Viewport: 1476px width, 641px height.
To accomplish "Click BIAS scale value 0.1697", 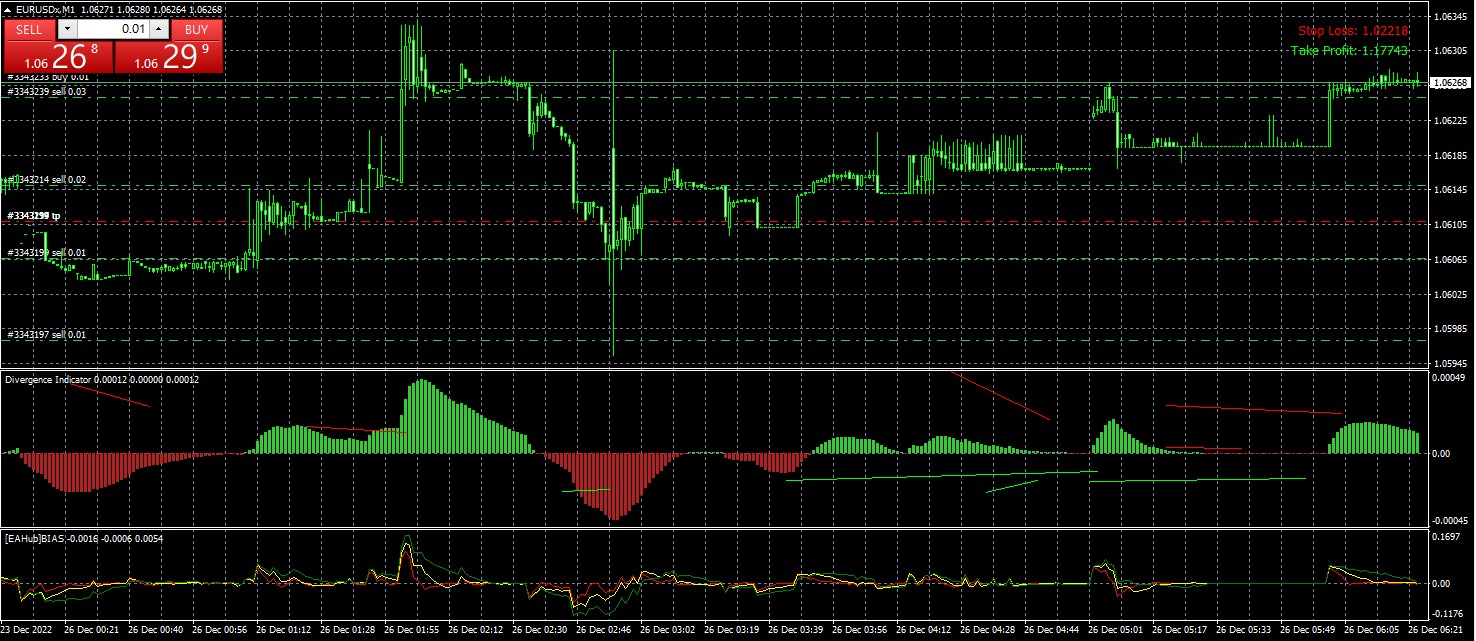I will tap(1446, 536).
